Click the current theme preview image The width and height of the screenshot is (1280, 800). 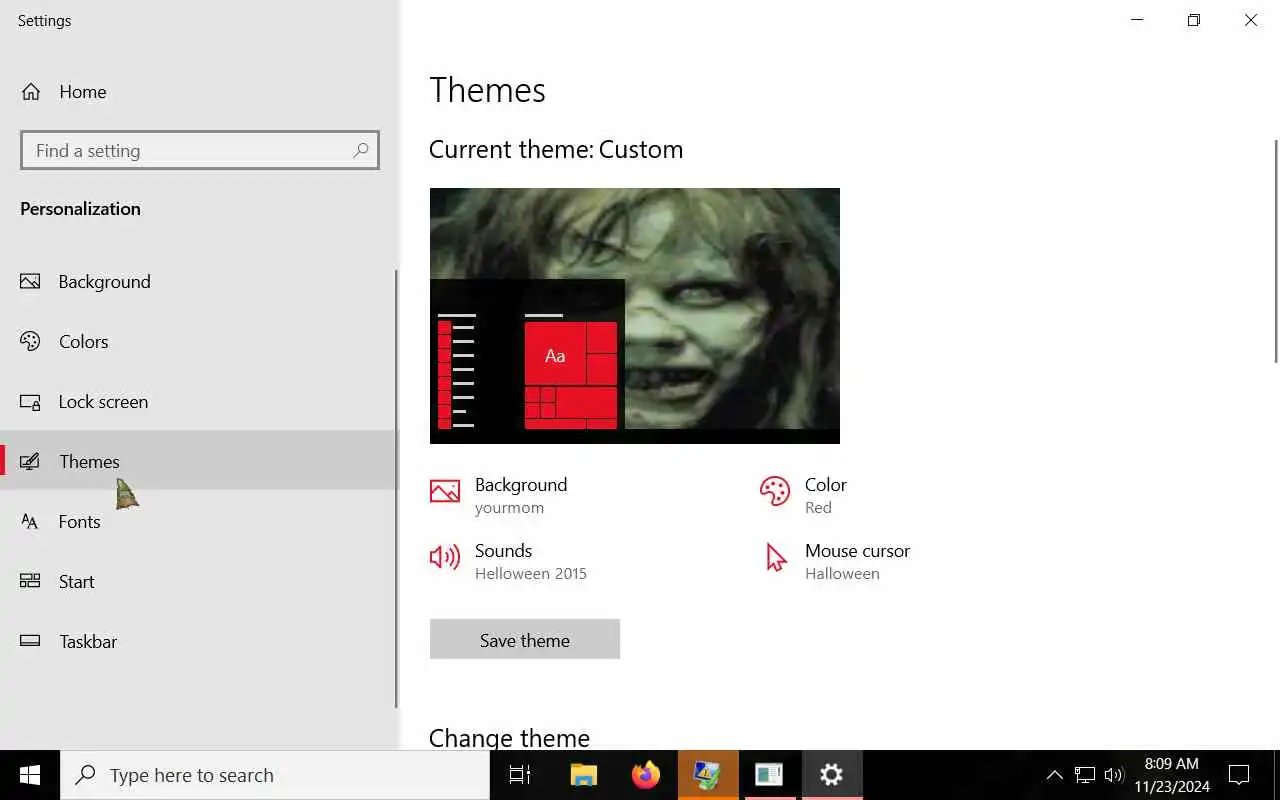[x=635, y=316]
